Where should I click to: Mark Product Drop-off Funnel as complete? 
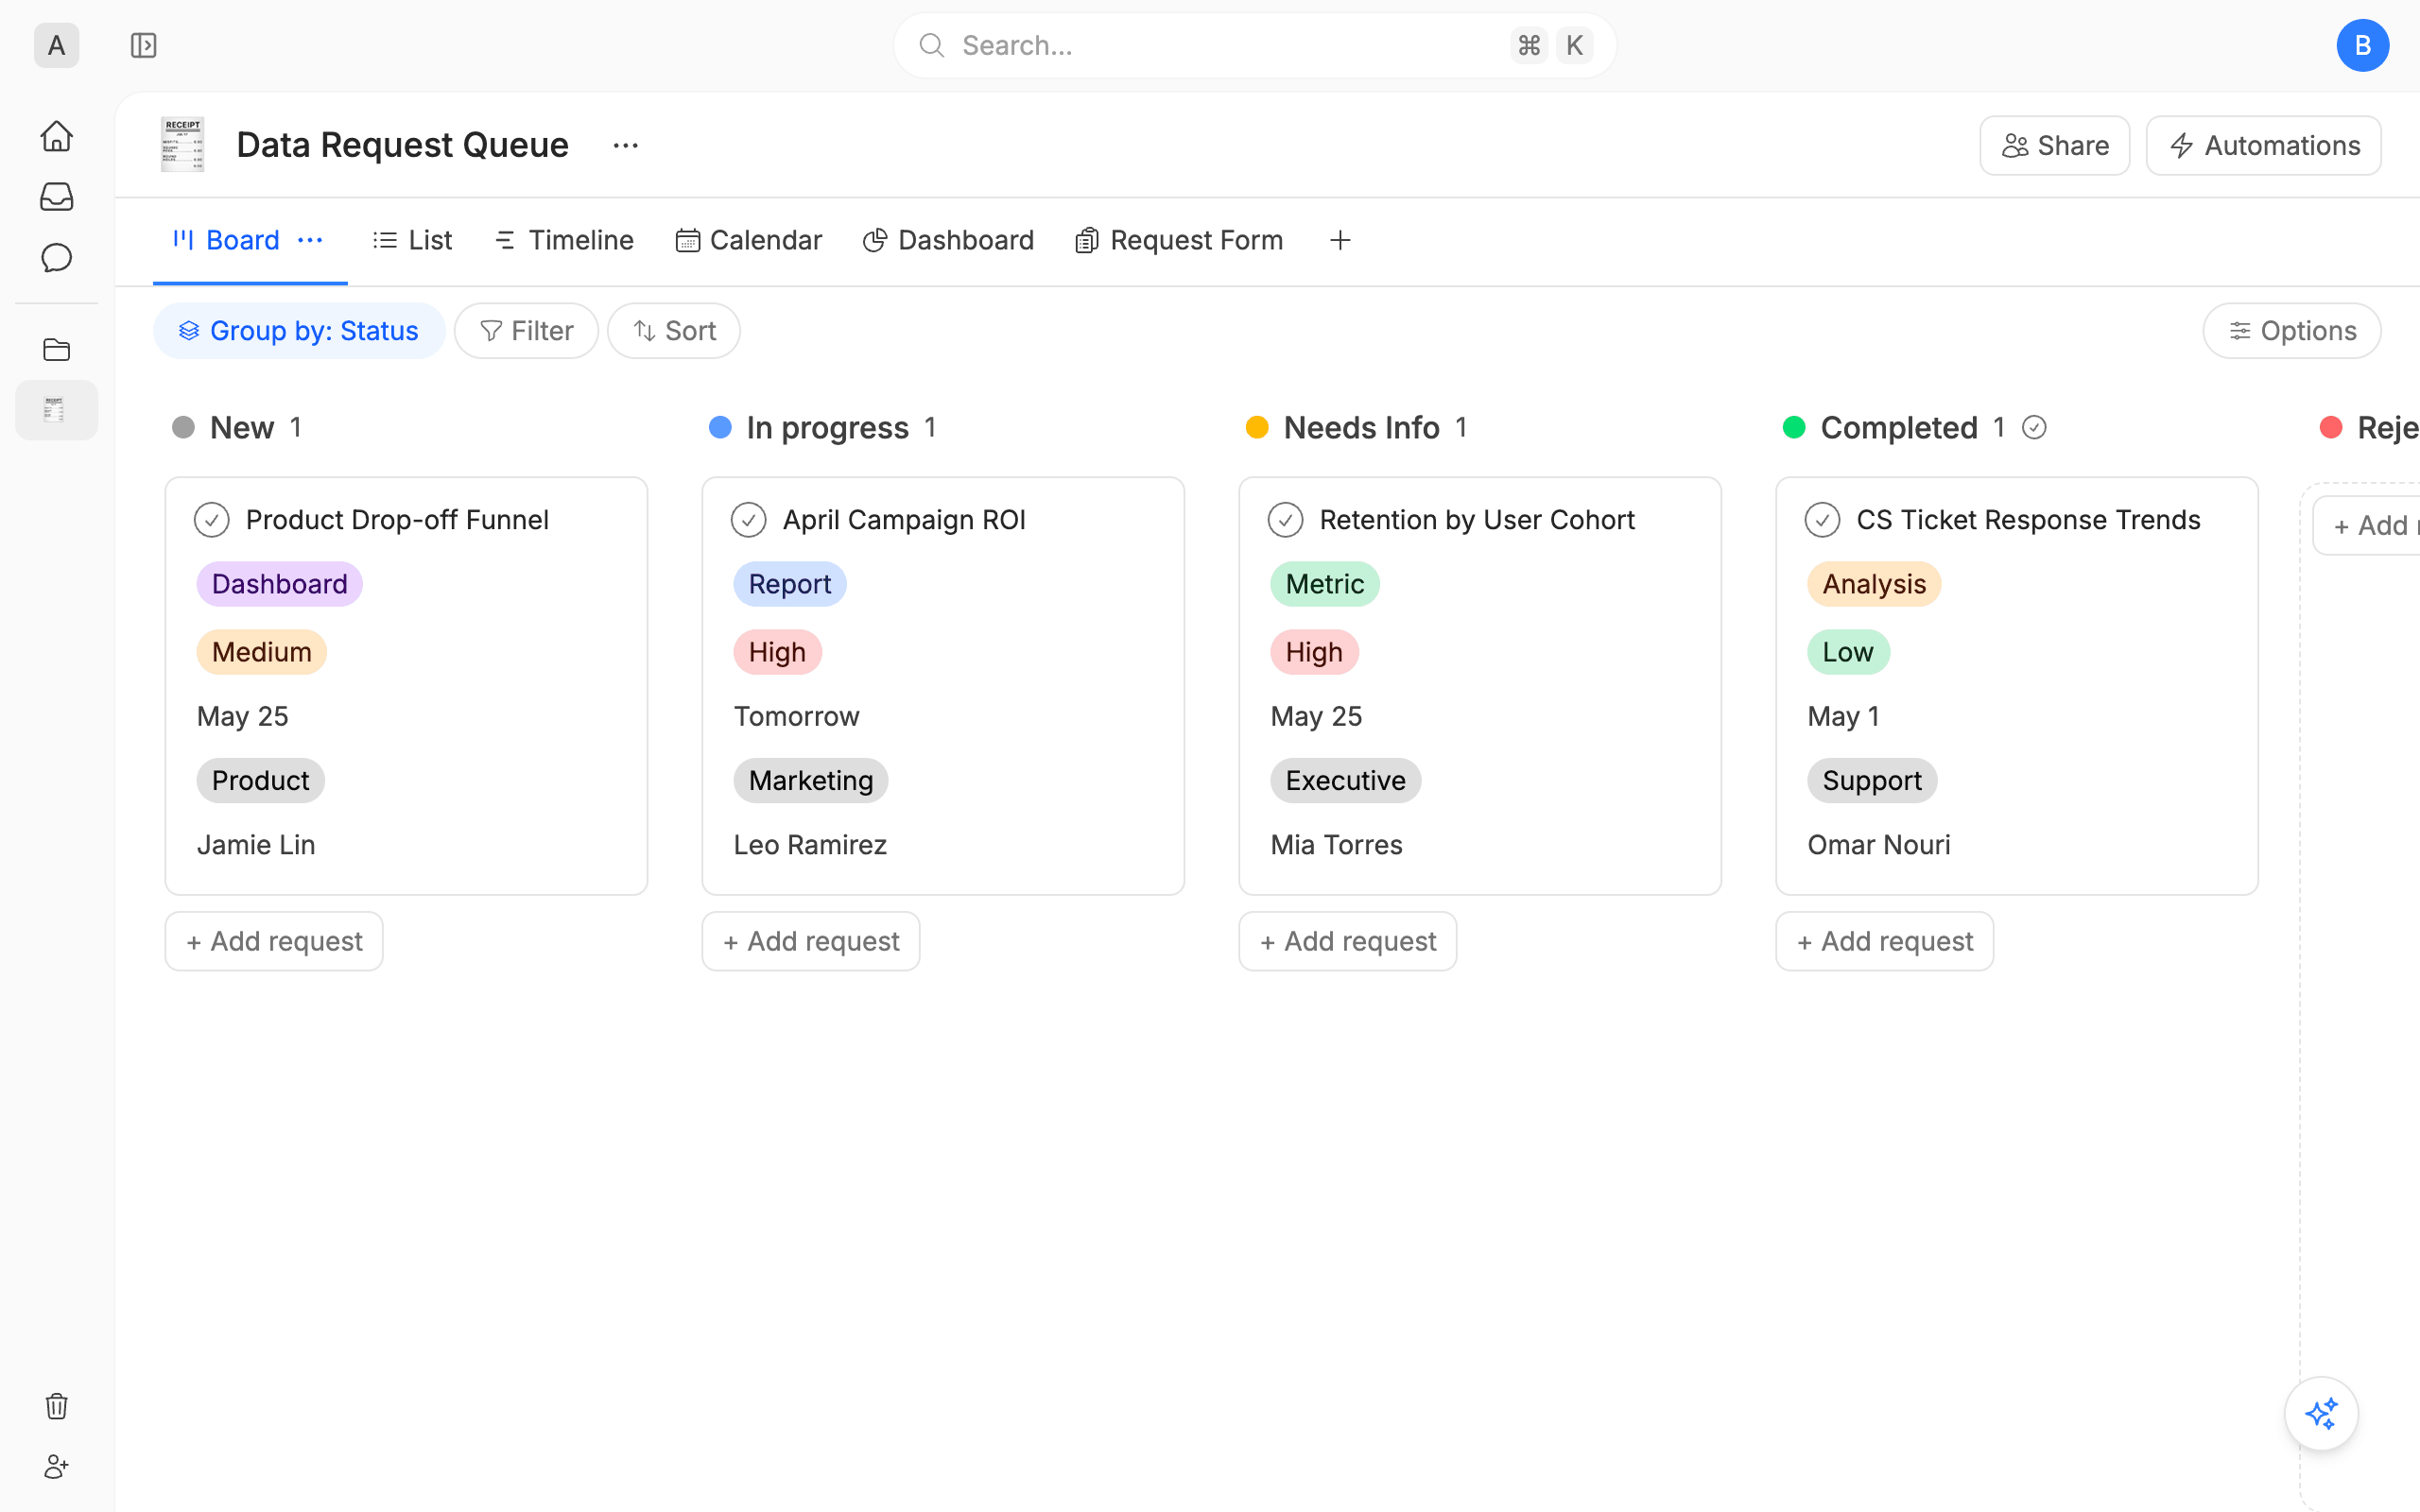(x=212, y=520)
